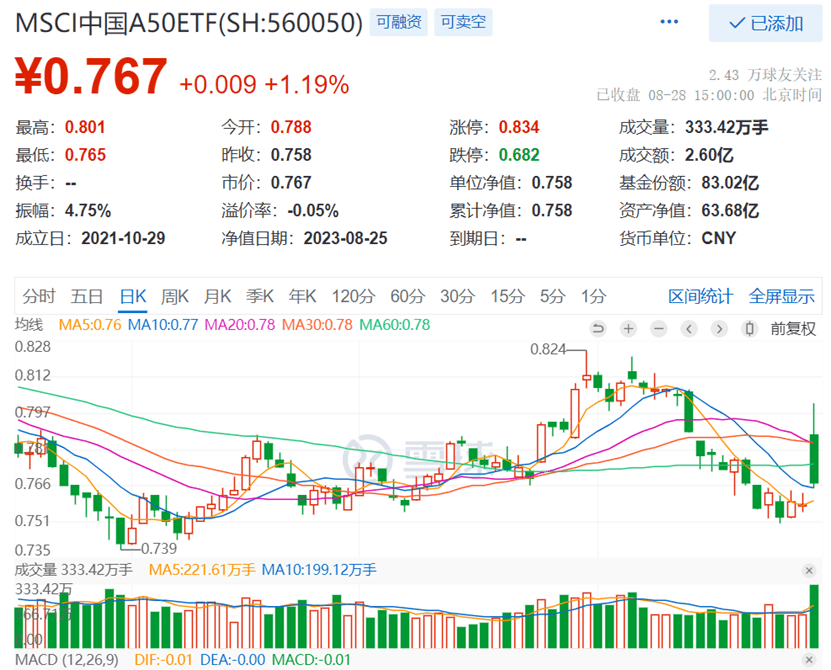831x670 pixels.
Task: Pan chart left with the left chevron icon
Action: [688, 328]
